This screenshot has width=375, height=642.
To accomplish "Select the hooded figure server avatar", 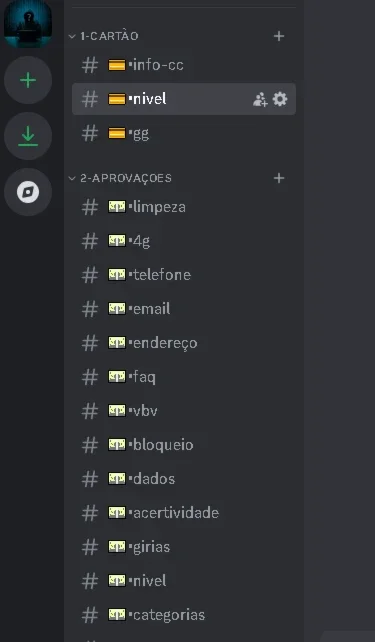I will pos(28,23).
